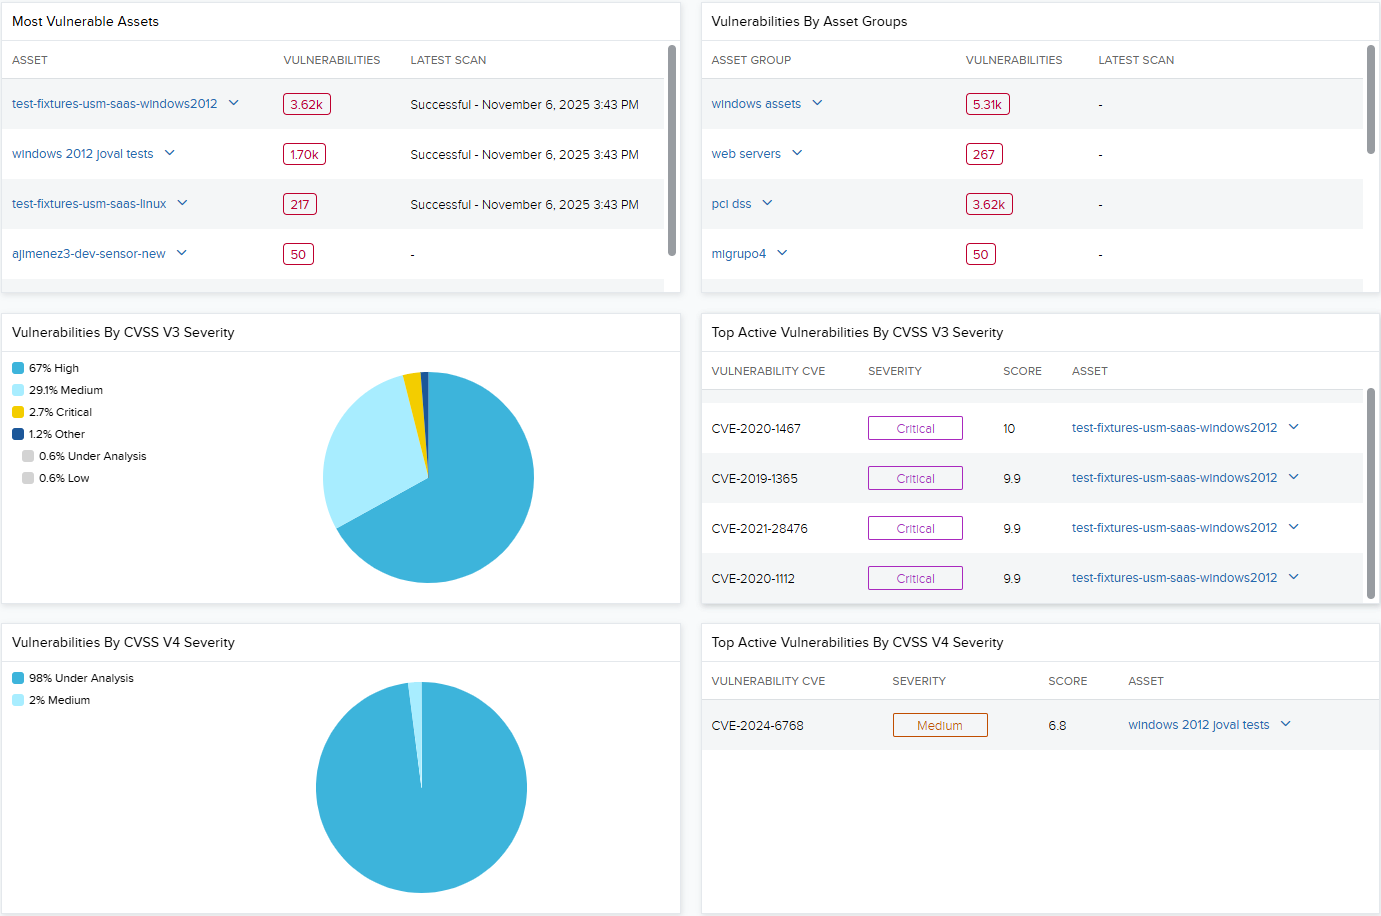Viewport: 1381px width, 916px height.
Task: Expand the chevron beside pci dss
Action: coord(767,203)
